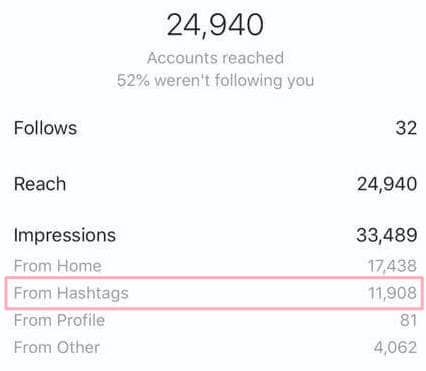Open the Reach metric label
This screenshot has width=426, height=371.
pos(40,184)
